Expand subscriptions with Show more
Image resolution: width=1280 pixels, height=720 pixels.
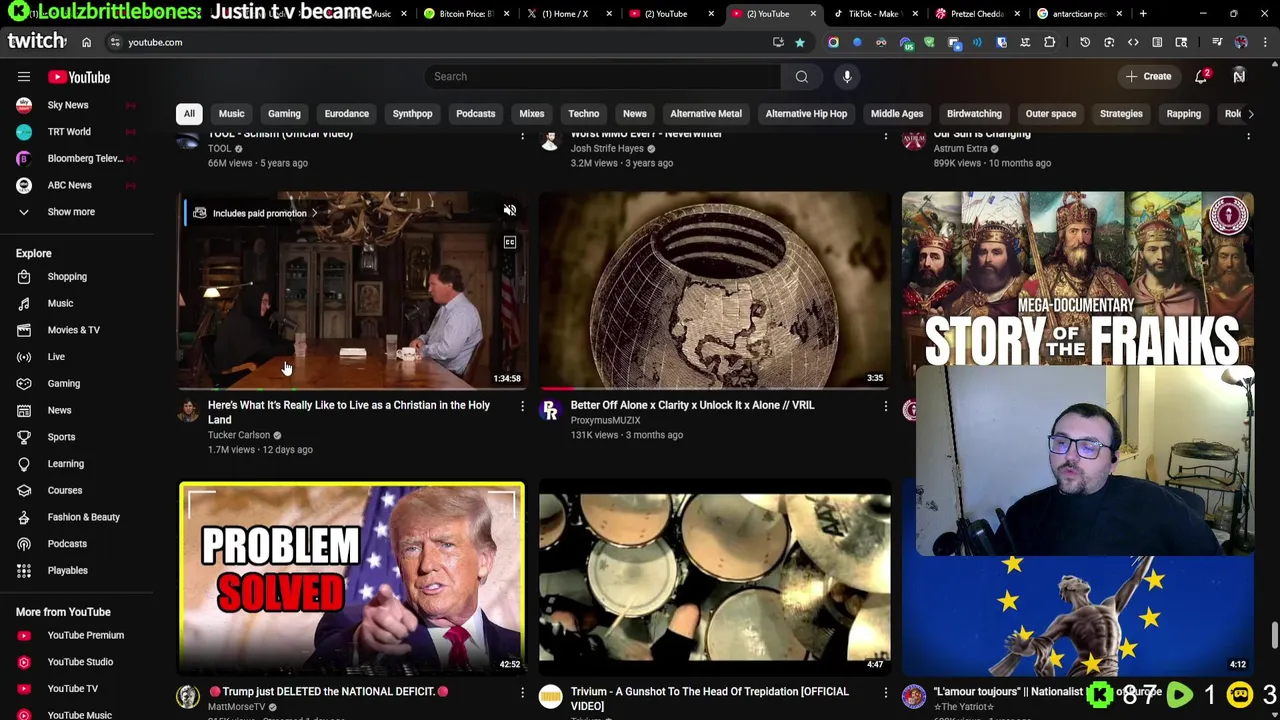(71, 212)
